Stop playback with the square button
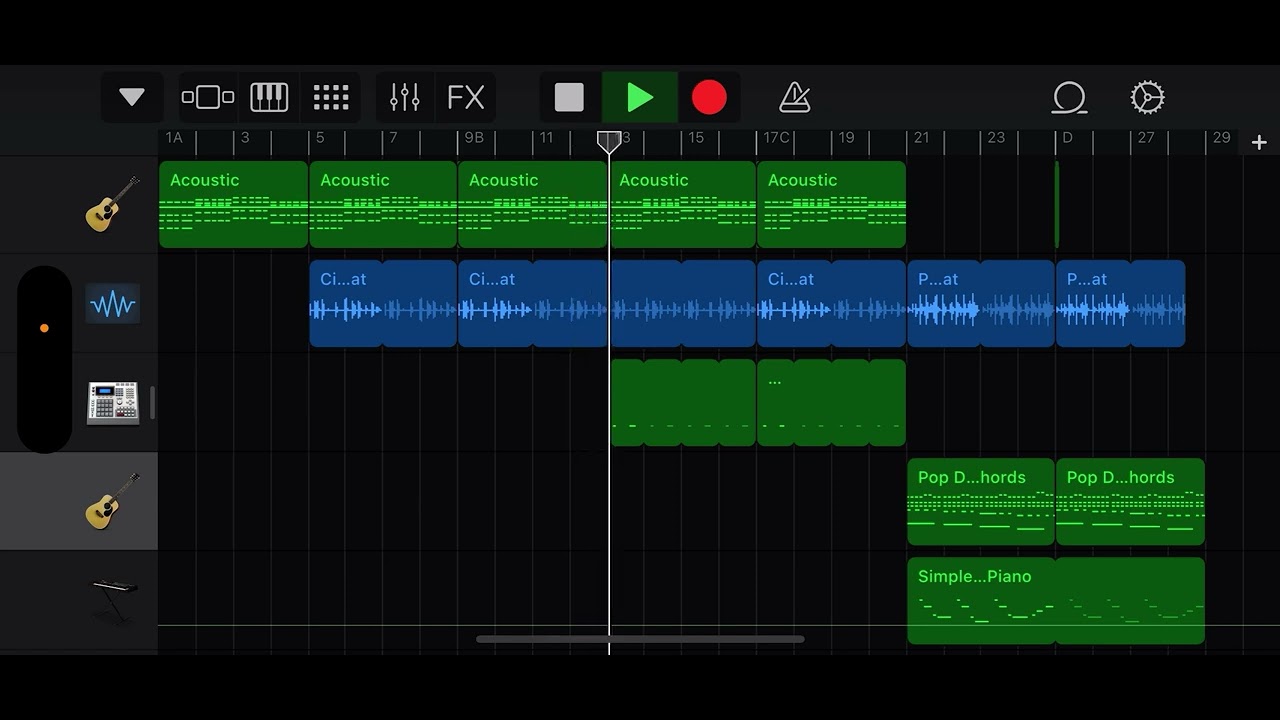 pos(569,97)
